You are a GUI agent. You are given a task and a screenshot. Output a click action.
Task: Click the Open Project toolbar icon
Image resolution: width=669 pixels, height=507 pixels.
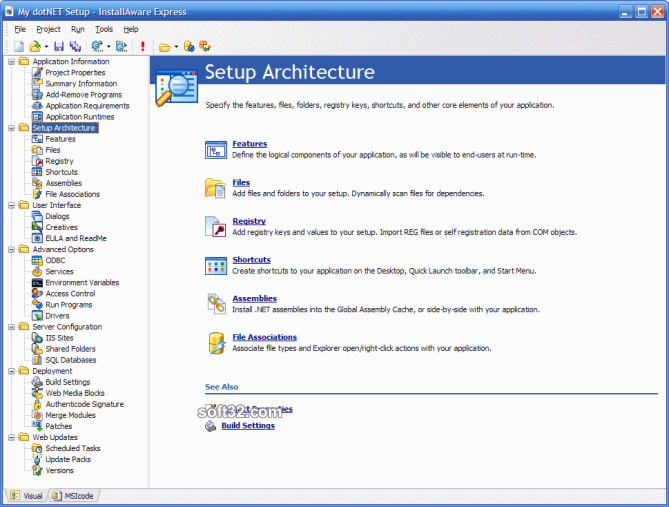[x=35, y=46]
